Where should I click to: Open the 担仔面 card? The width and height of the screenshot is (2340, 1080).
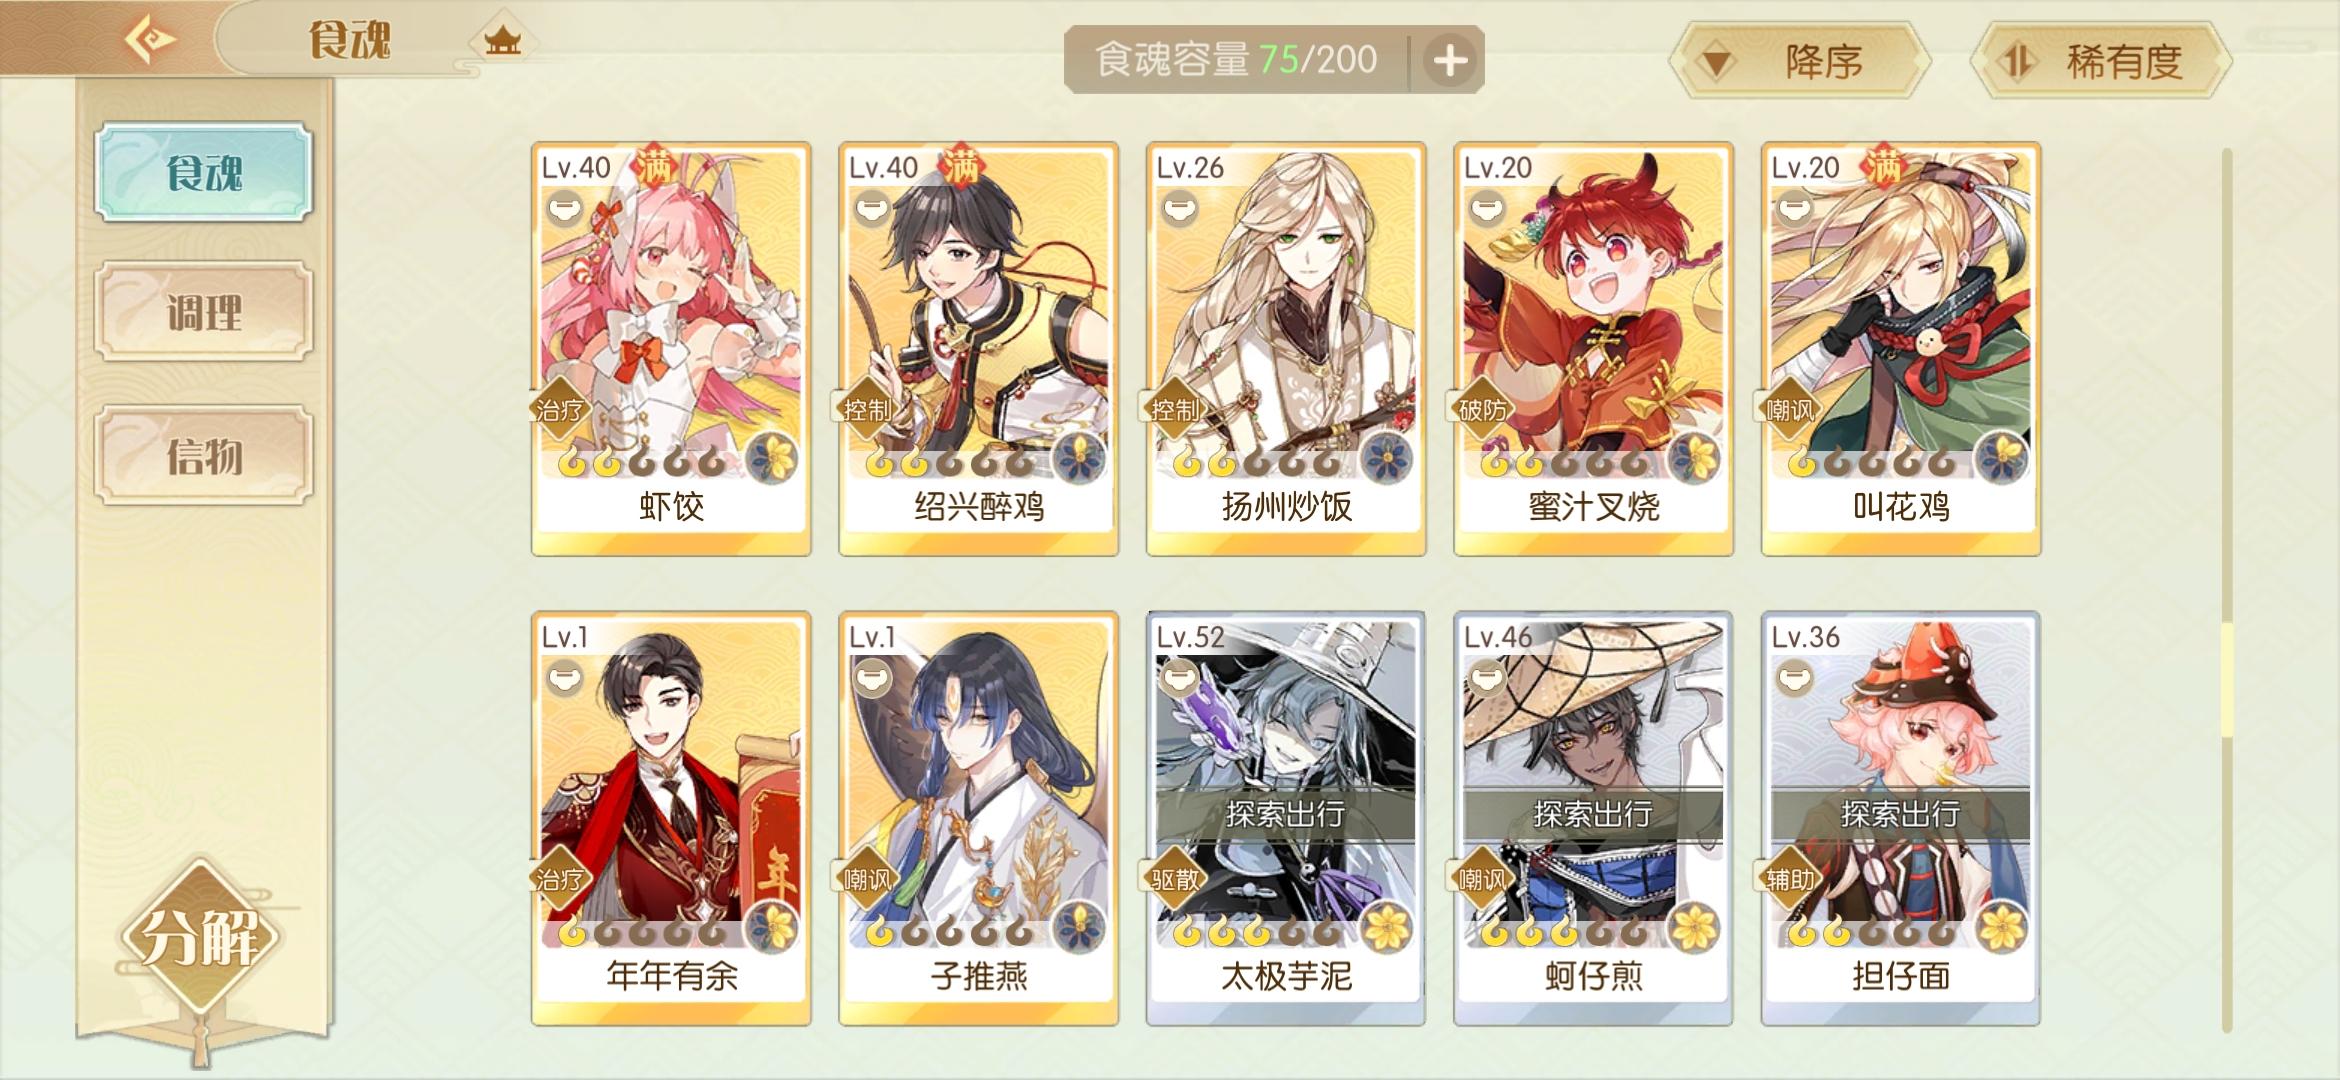pos(1900,818)
